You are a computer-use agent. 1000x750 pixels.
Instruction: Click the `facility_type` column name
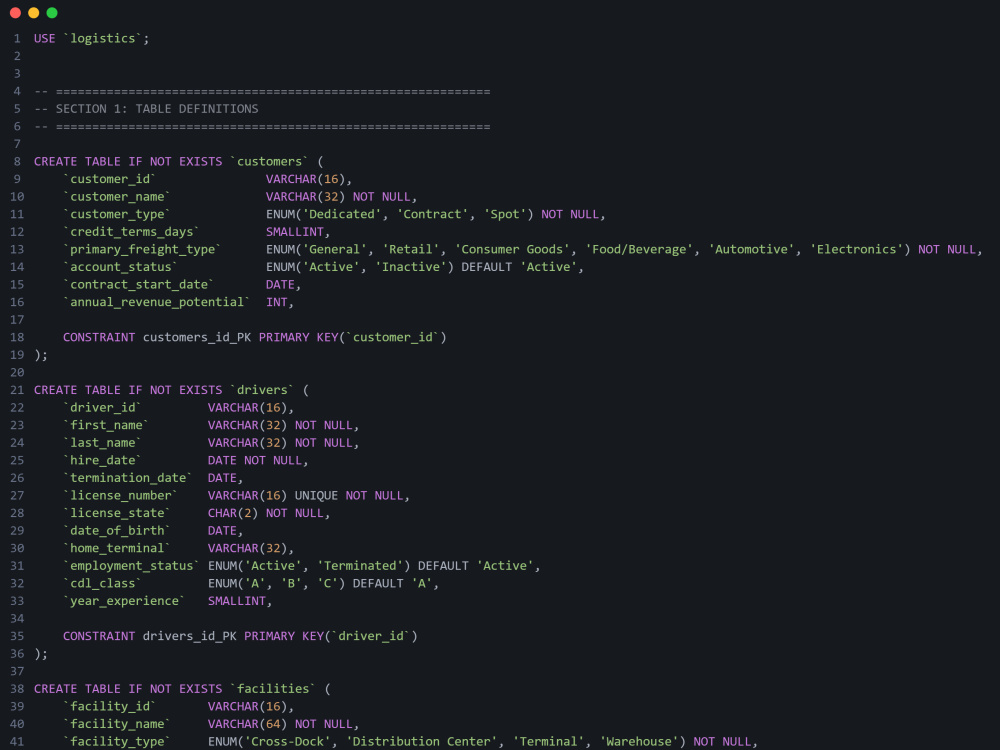click(x=117, y=742)
